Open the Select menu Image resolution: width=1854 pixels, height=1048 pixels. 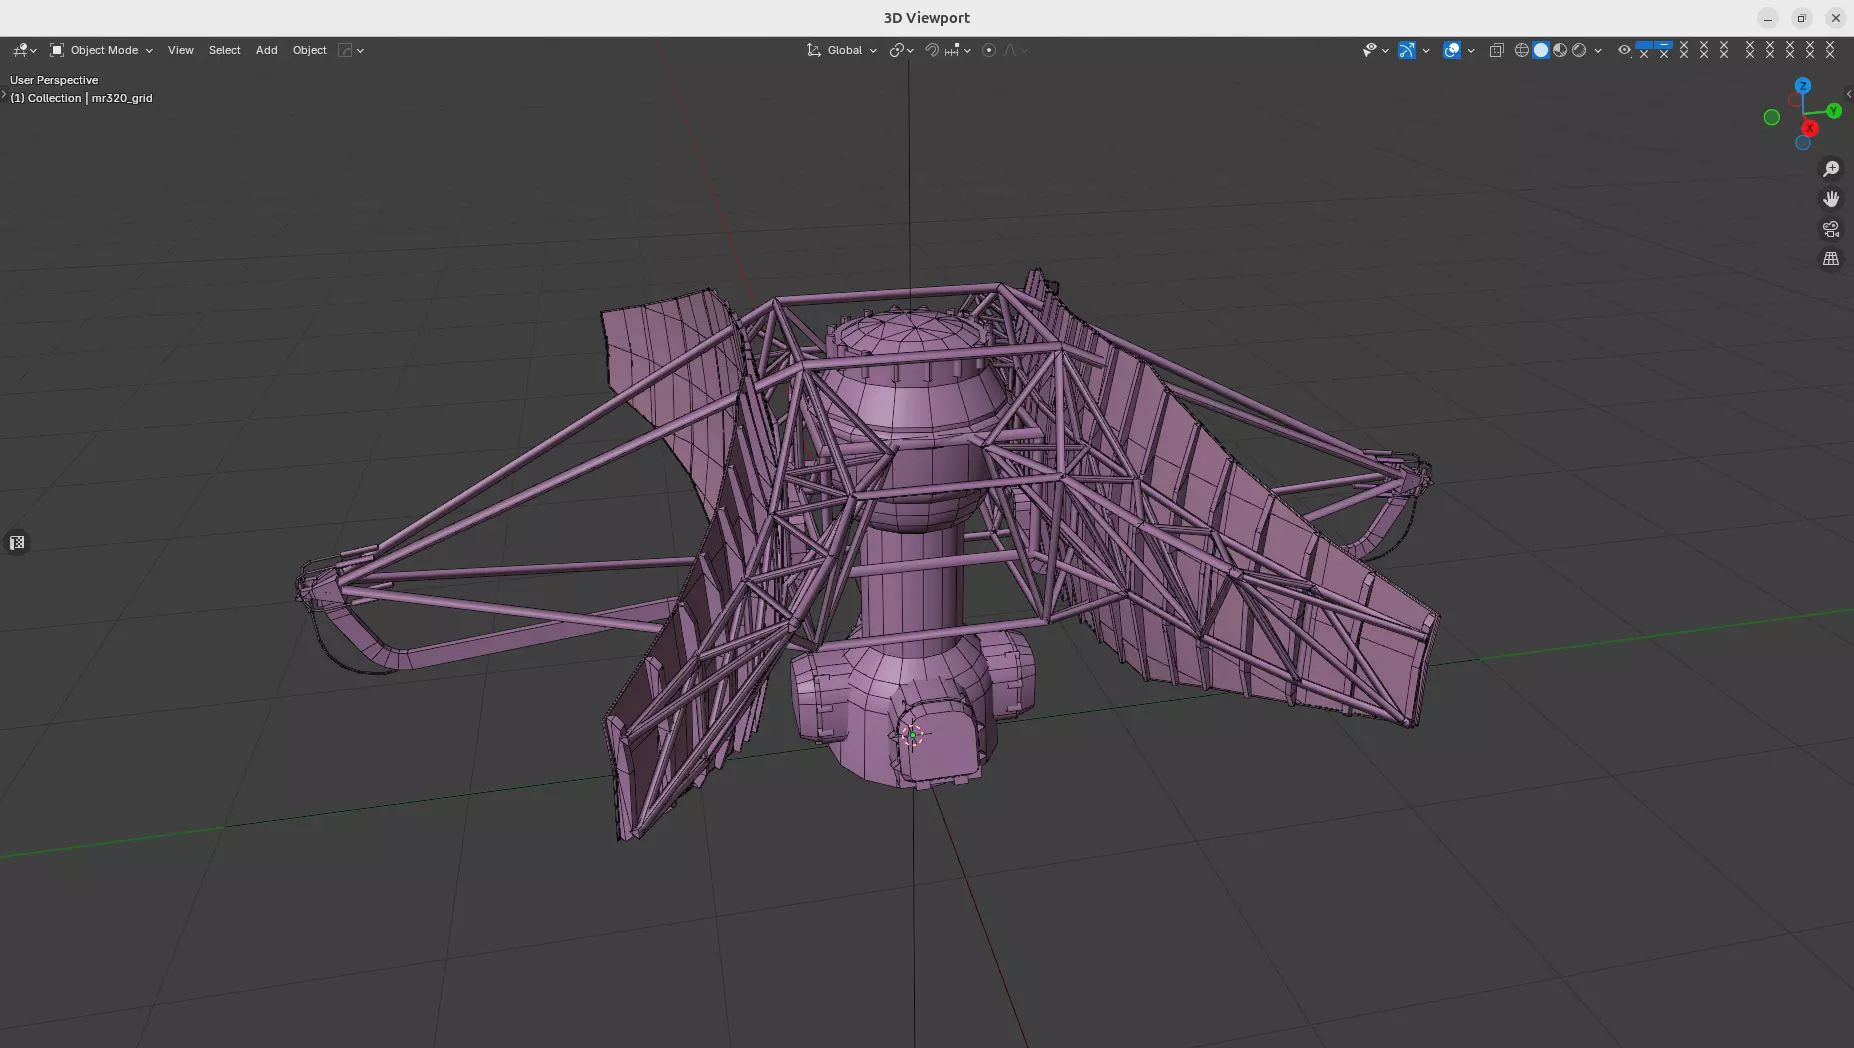pyautogui.click(x=224, y=50)
